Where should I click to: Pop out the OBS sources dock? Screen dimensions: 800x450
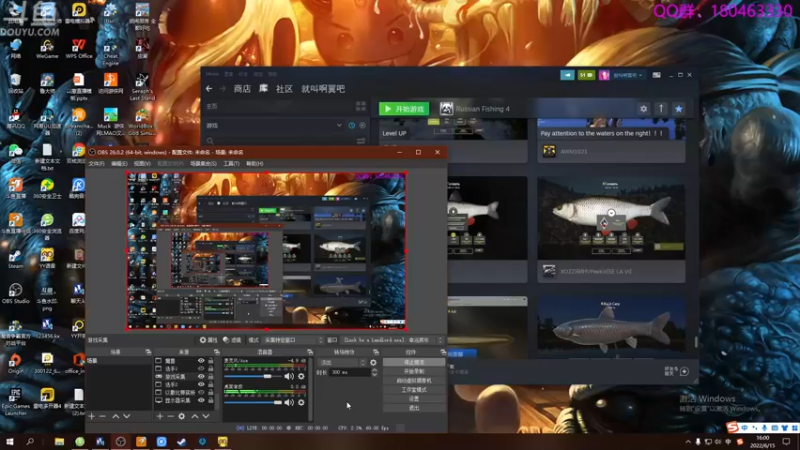pyautogui.click(x=216, y=352)
